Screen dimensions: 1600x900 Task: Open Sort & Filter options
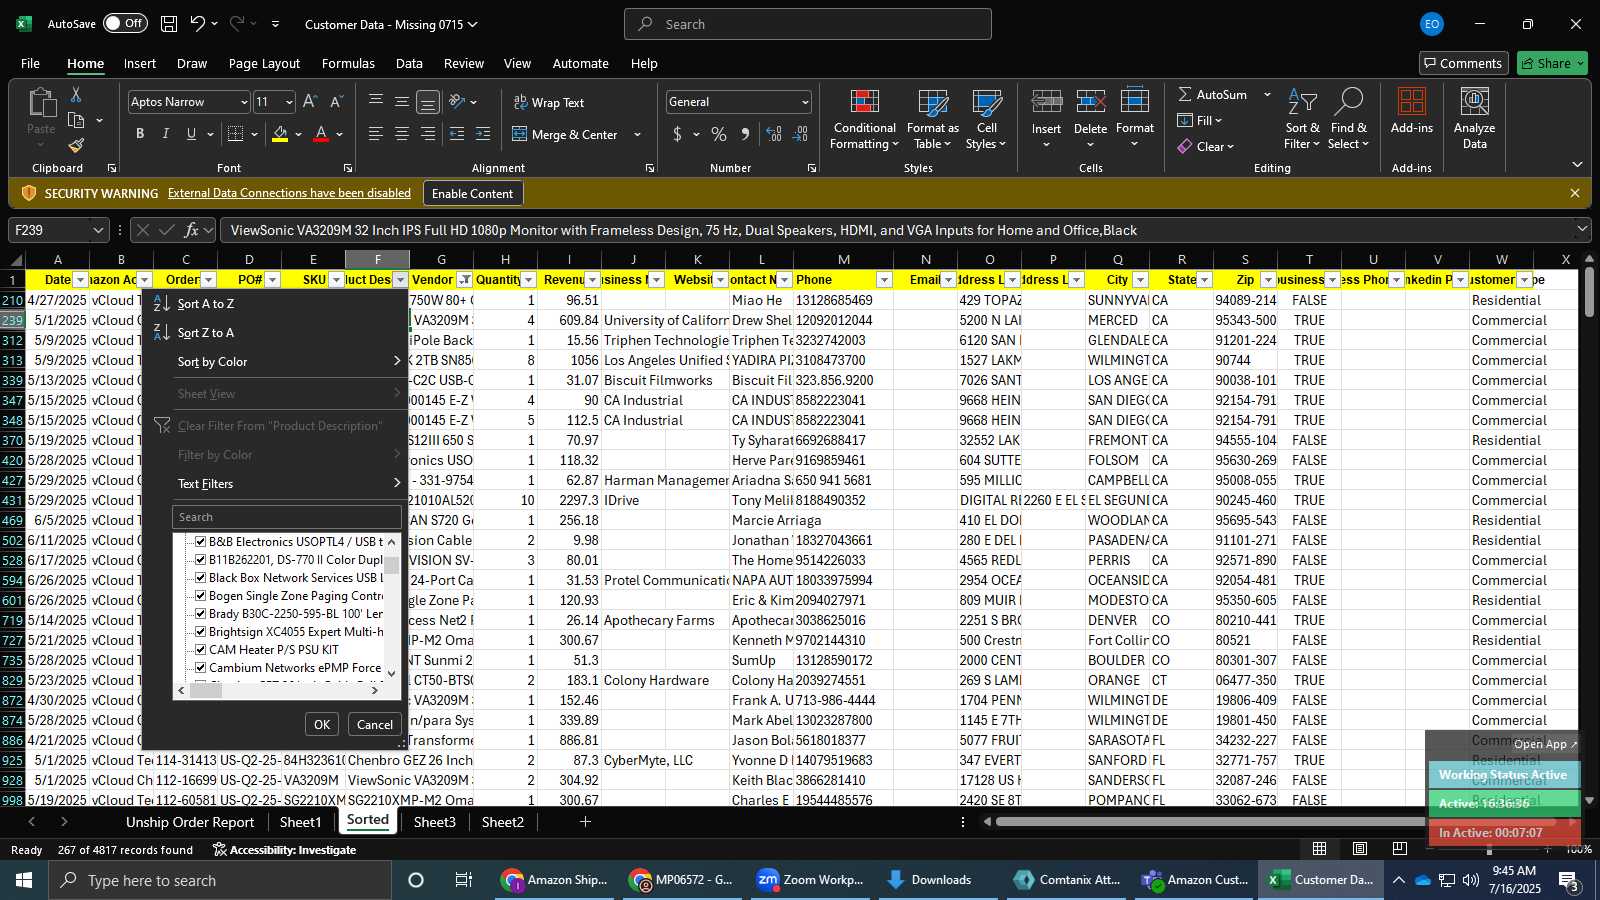pyautogui.click(x=1302, y=119)
